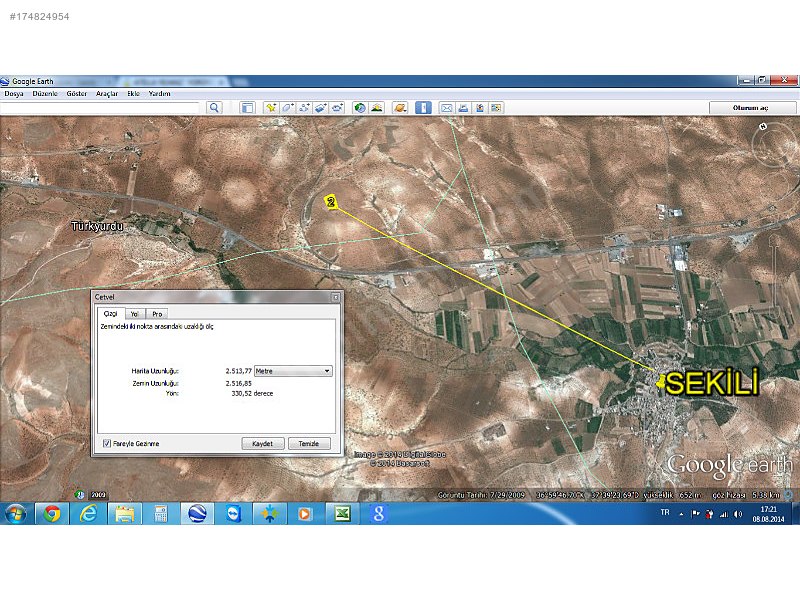Click the TR language indicator
Screen dimensions: 800x600
[665, 512]
